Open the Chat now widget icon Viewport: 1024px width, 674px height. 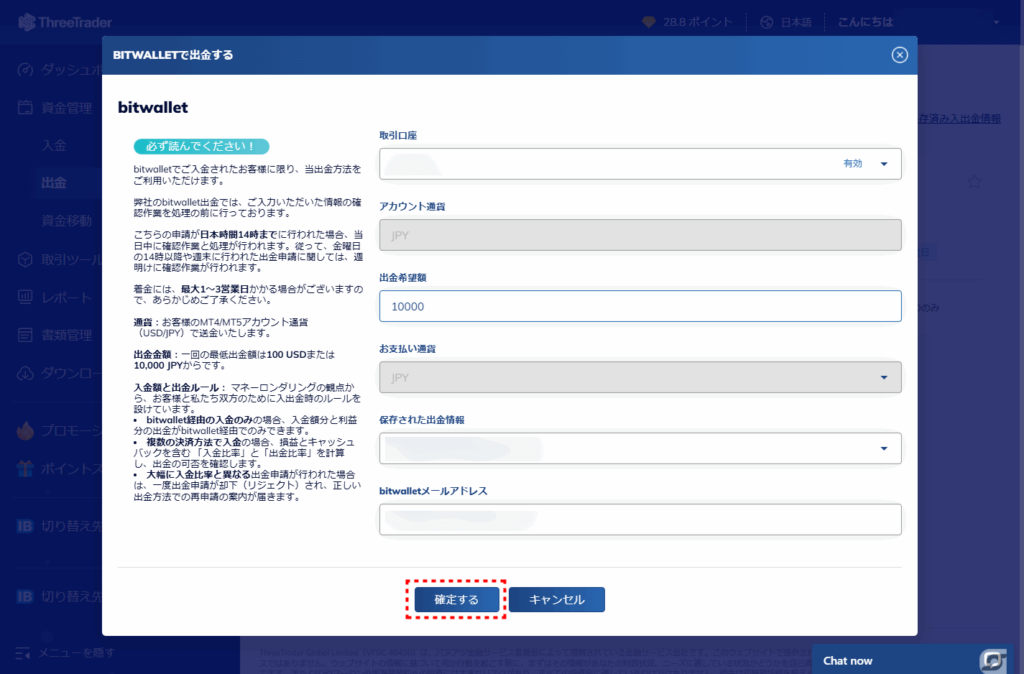tap(993, 660)
